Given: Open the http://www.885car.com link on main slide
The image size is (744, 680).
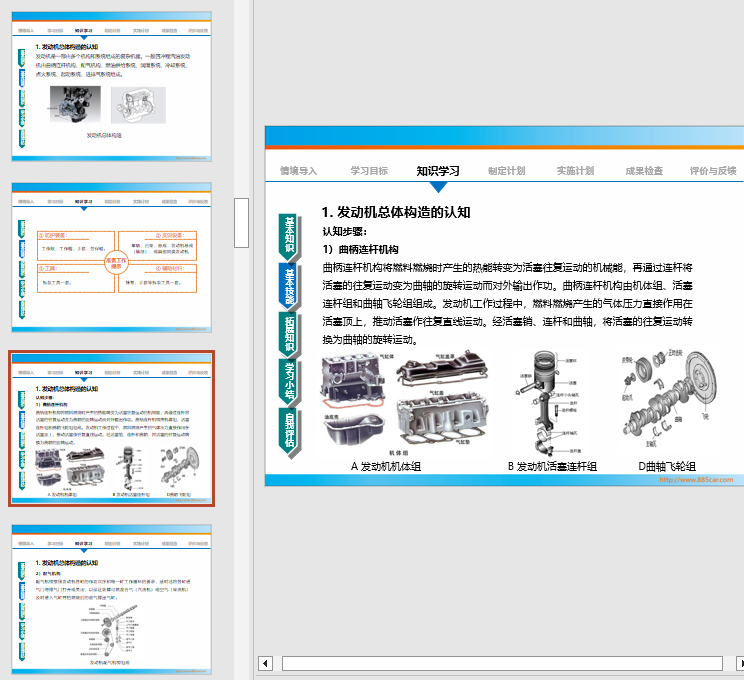Looking at the screenshot, I should pyautogui.click(x=696, y=480).
